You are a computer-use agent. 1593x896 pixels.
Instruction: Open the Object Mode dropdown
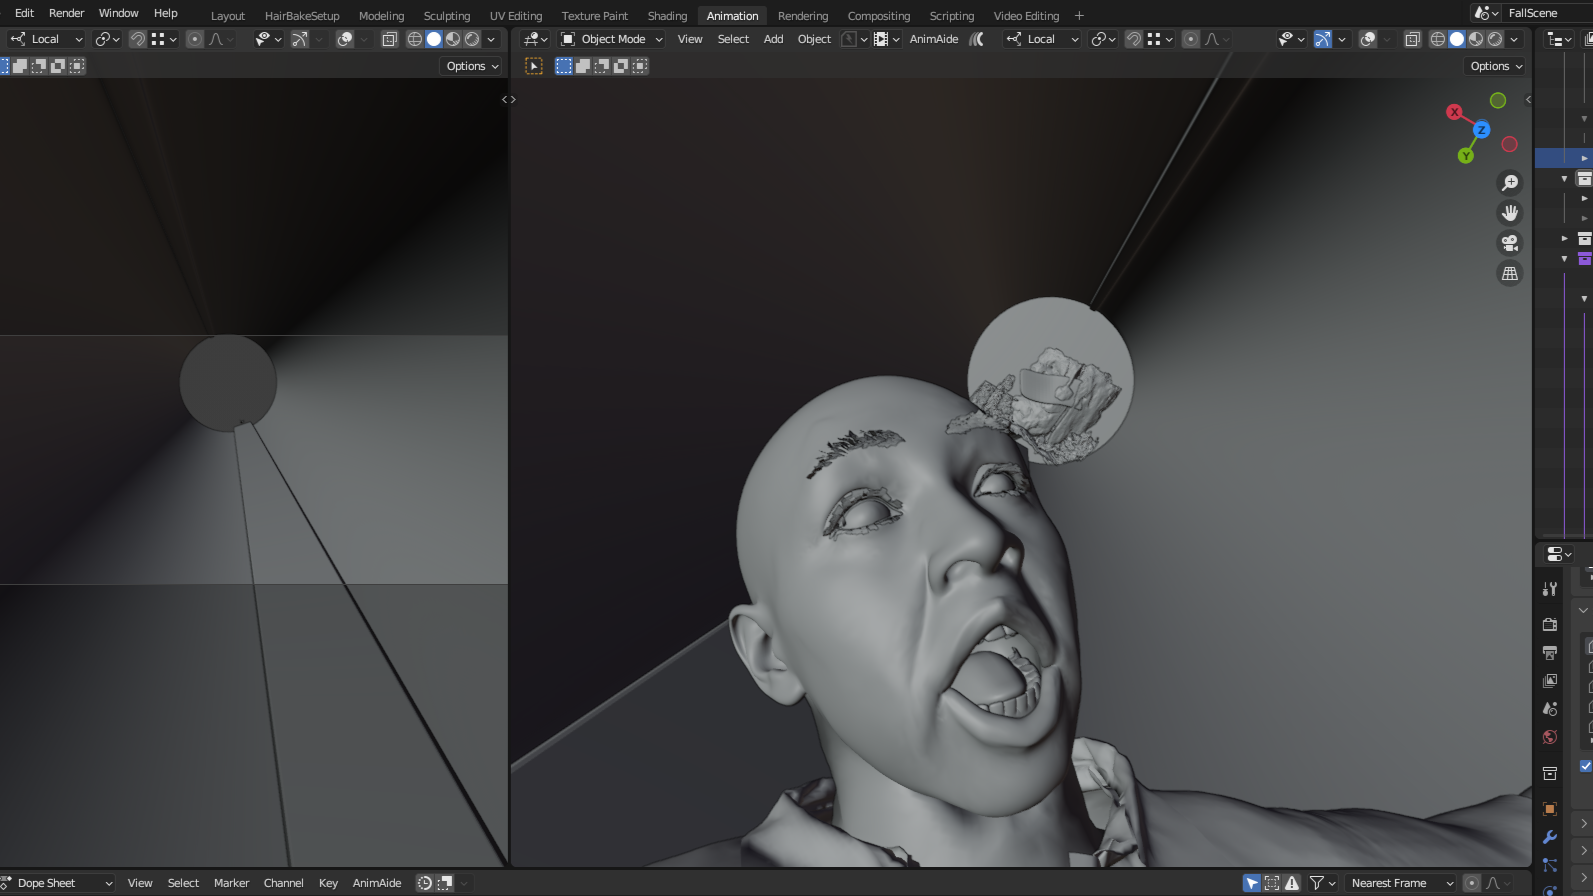(x=612, y=39)
